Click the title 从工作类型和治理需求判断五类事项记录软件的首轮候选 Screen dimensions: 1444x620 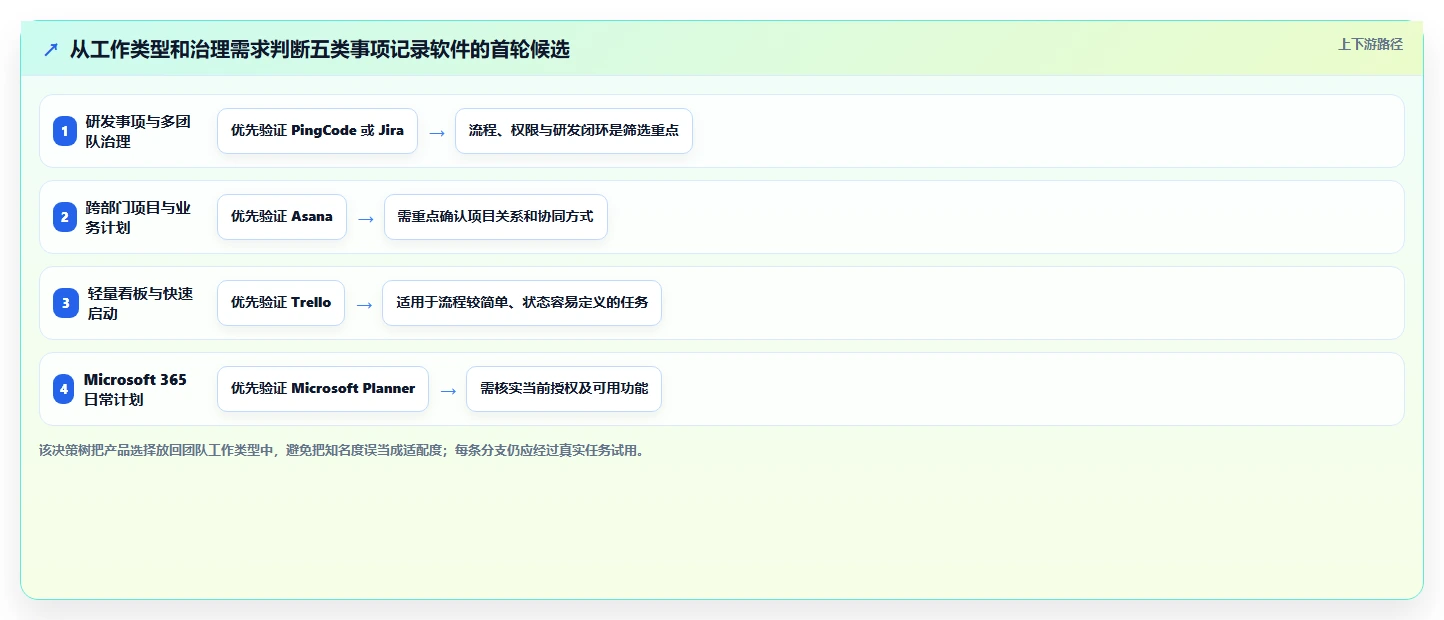[320, 50]
